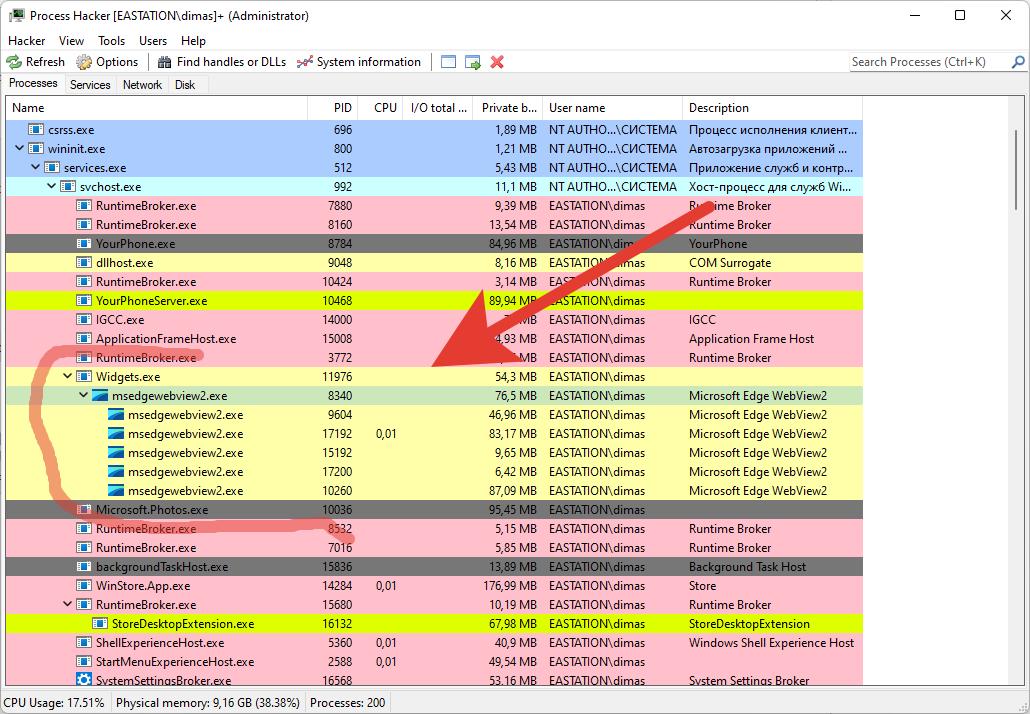Click the icon of msedgewebview2.exe PID 15192
Viewport: 1030px width, 714px height.
pyautogui.click(x=116, y=453)
